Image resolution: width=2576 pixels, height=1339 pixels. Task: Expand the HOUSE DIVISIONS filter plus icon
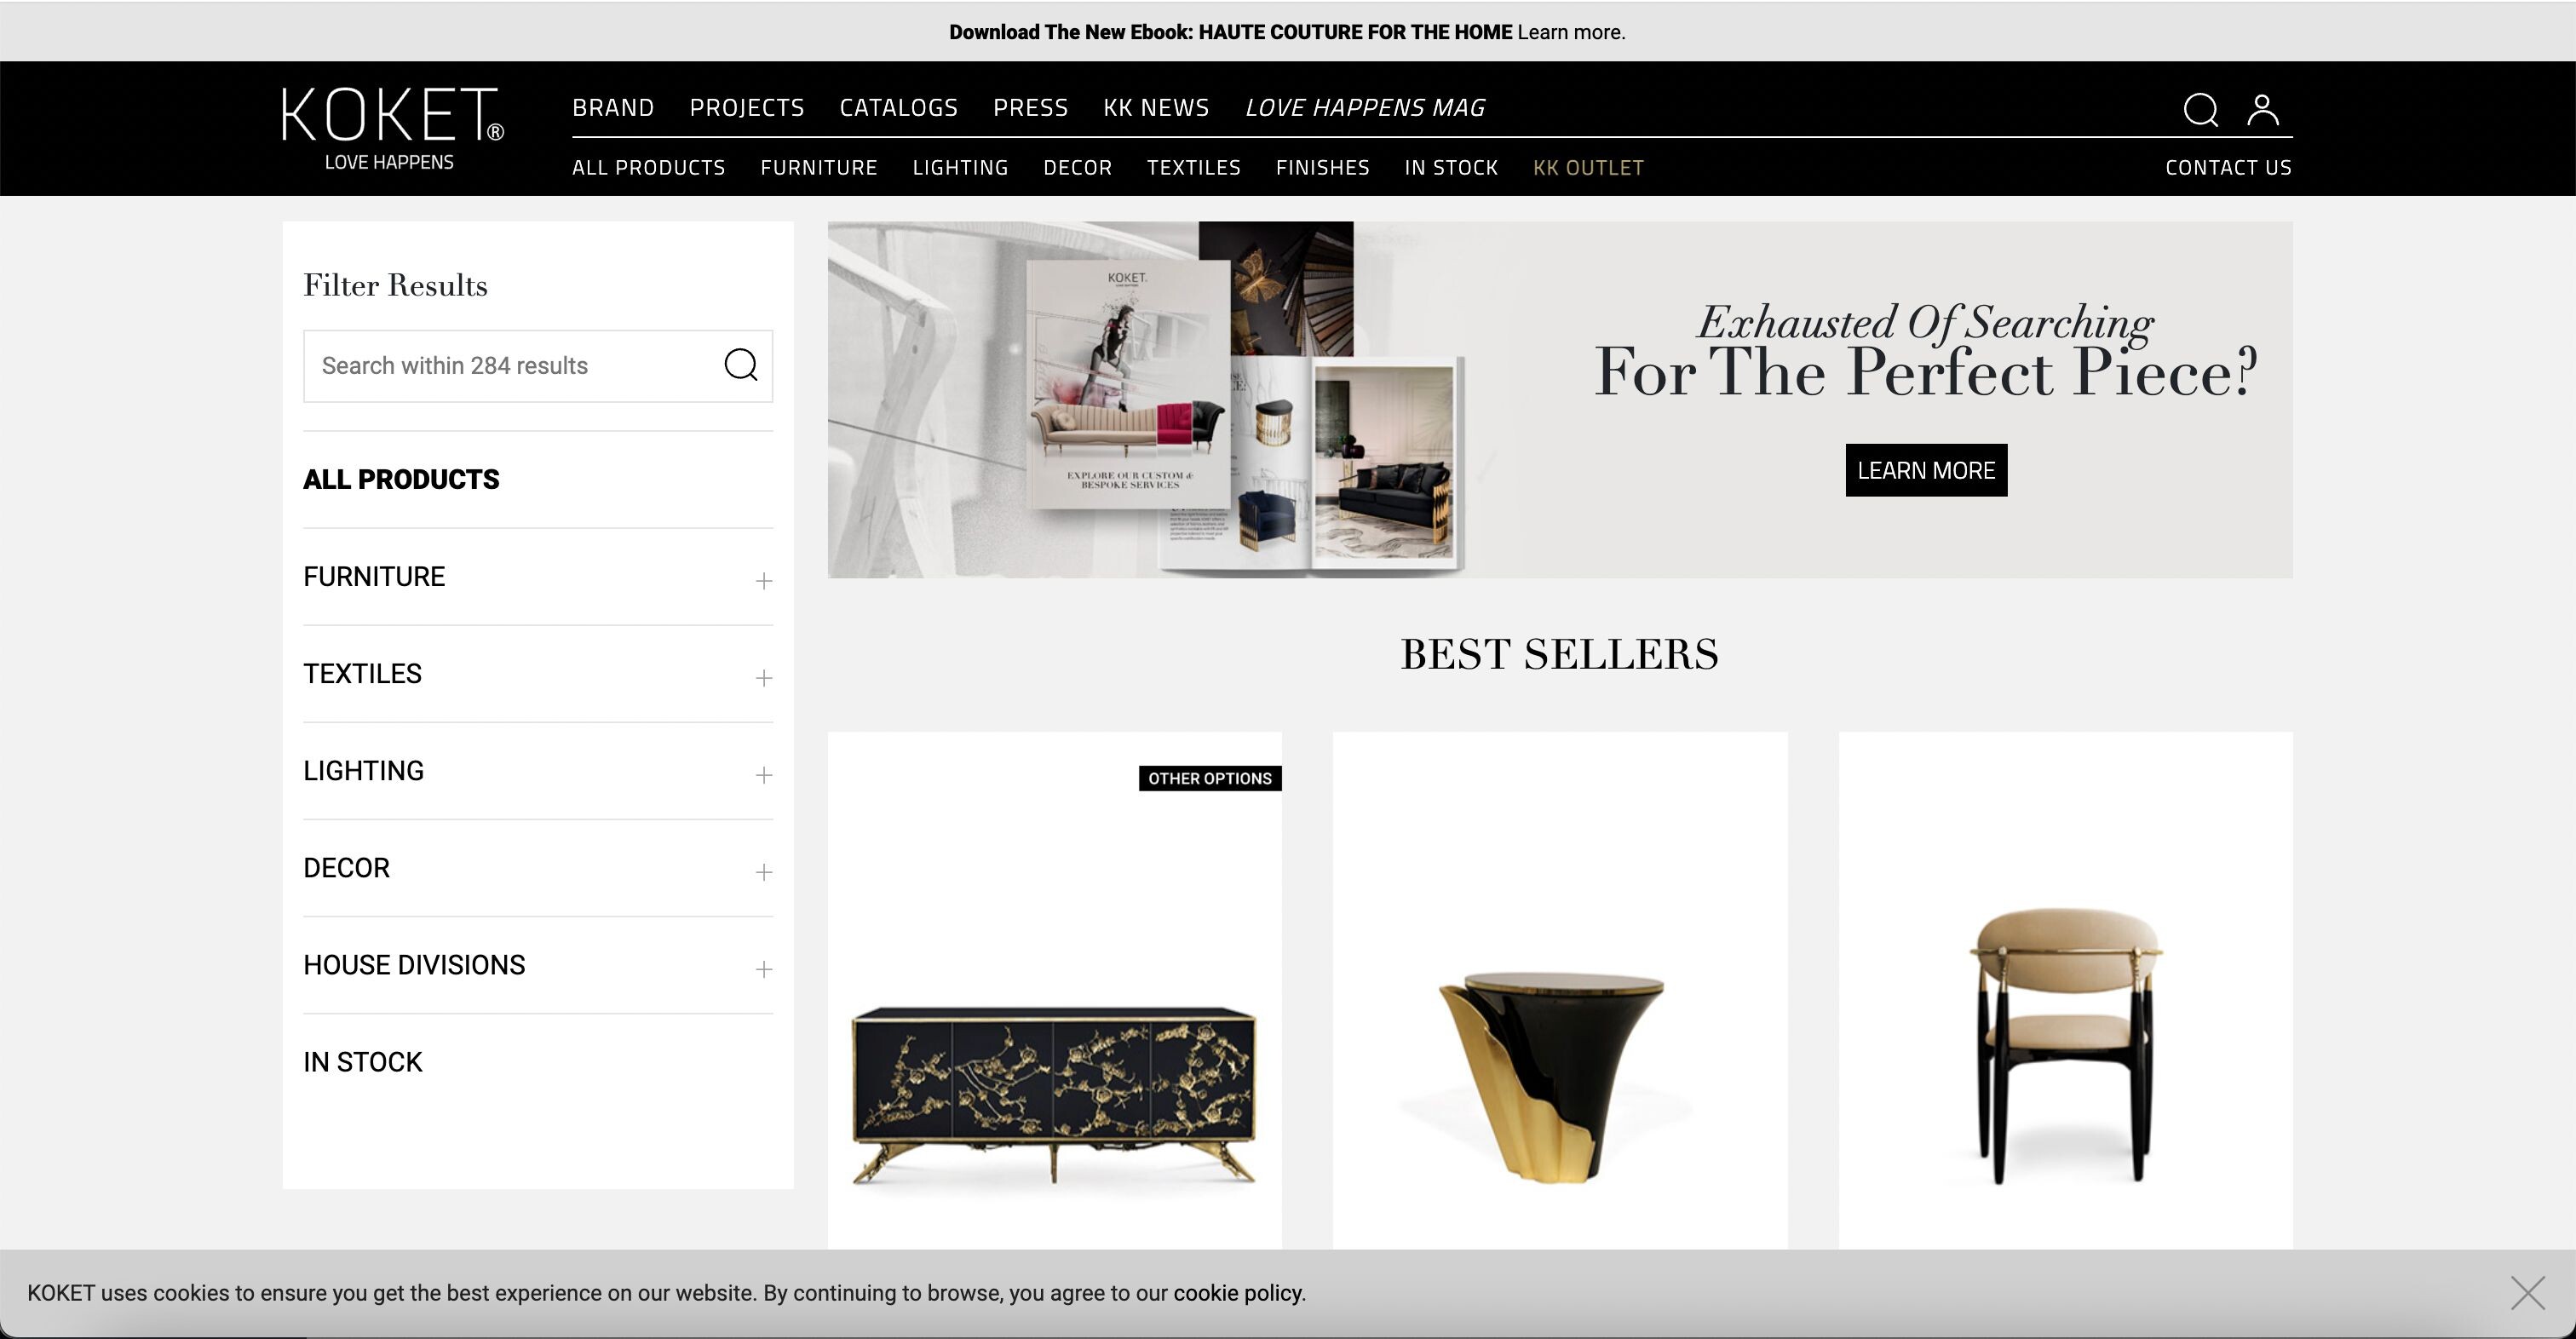pyautogui.click(x=764, y=969)
